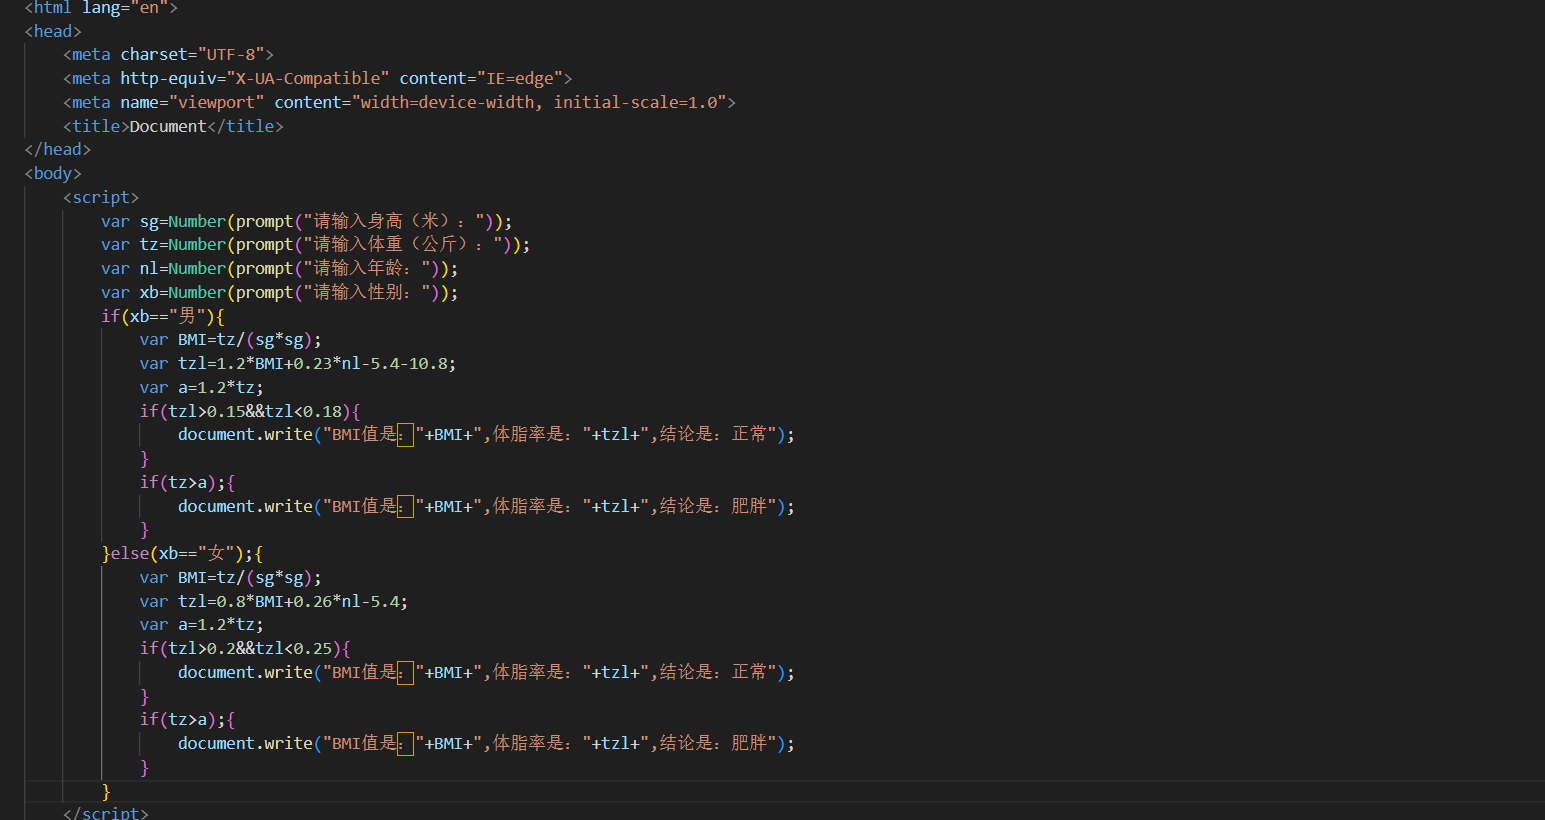Click document.write 肥胖 line inside the 男 block

click(486, 506)
